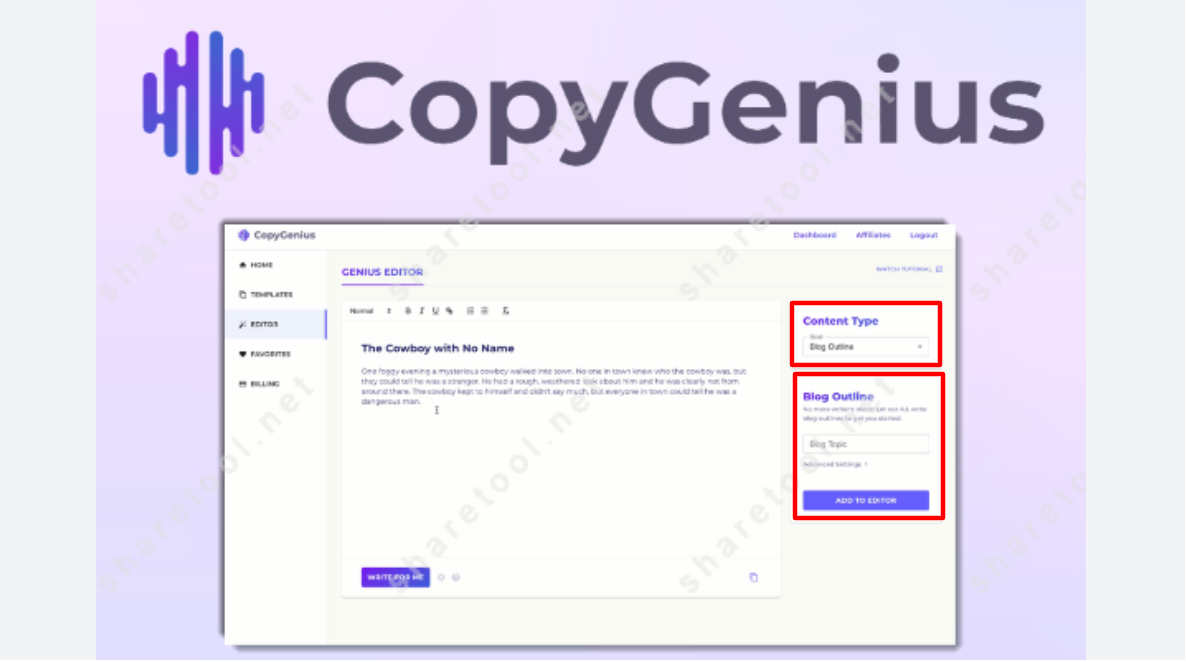The image size is (1186, 662).
Task: Open Templates in the sidebar
Action: 265,294
